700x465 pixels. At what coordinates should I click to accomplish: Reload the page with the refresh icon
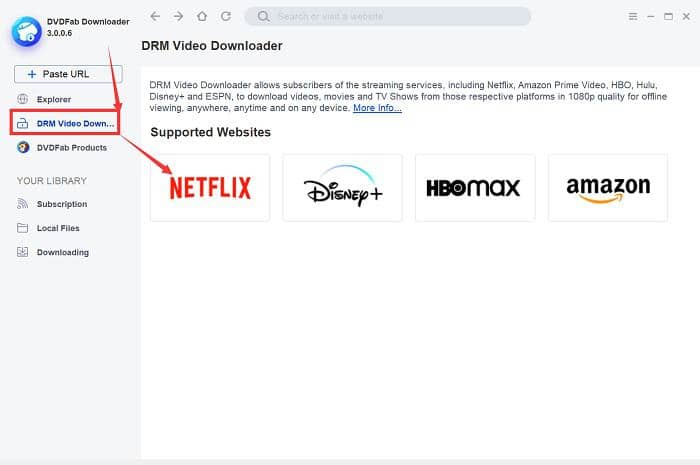click(226, 17)
